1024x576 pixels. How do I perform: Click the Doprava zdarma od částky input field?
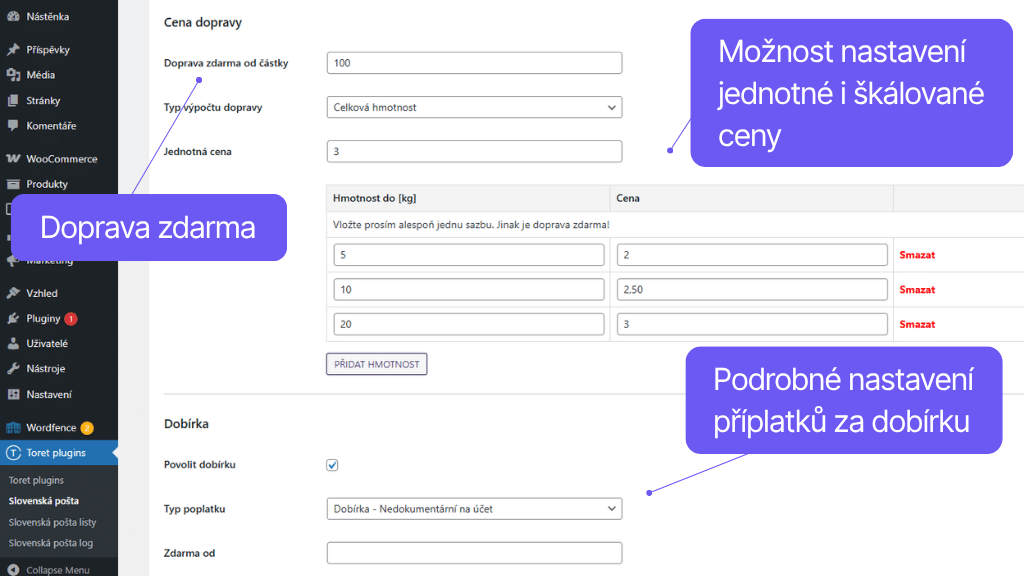pos(473,62)
